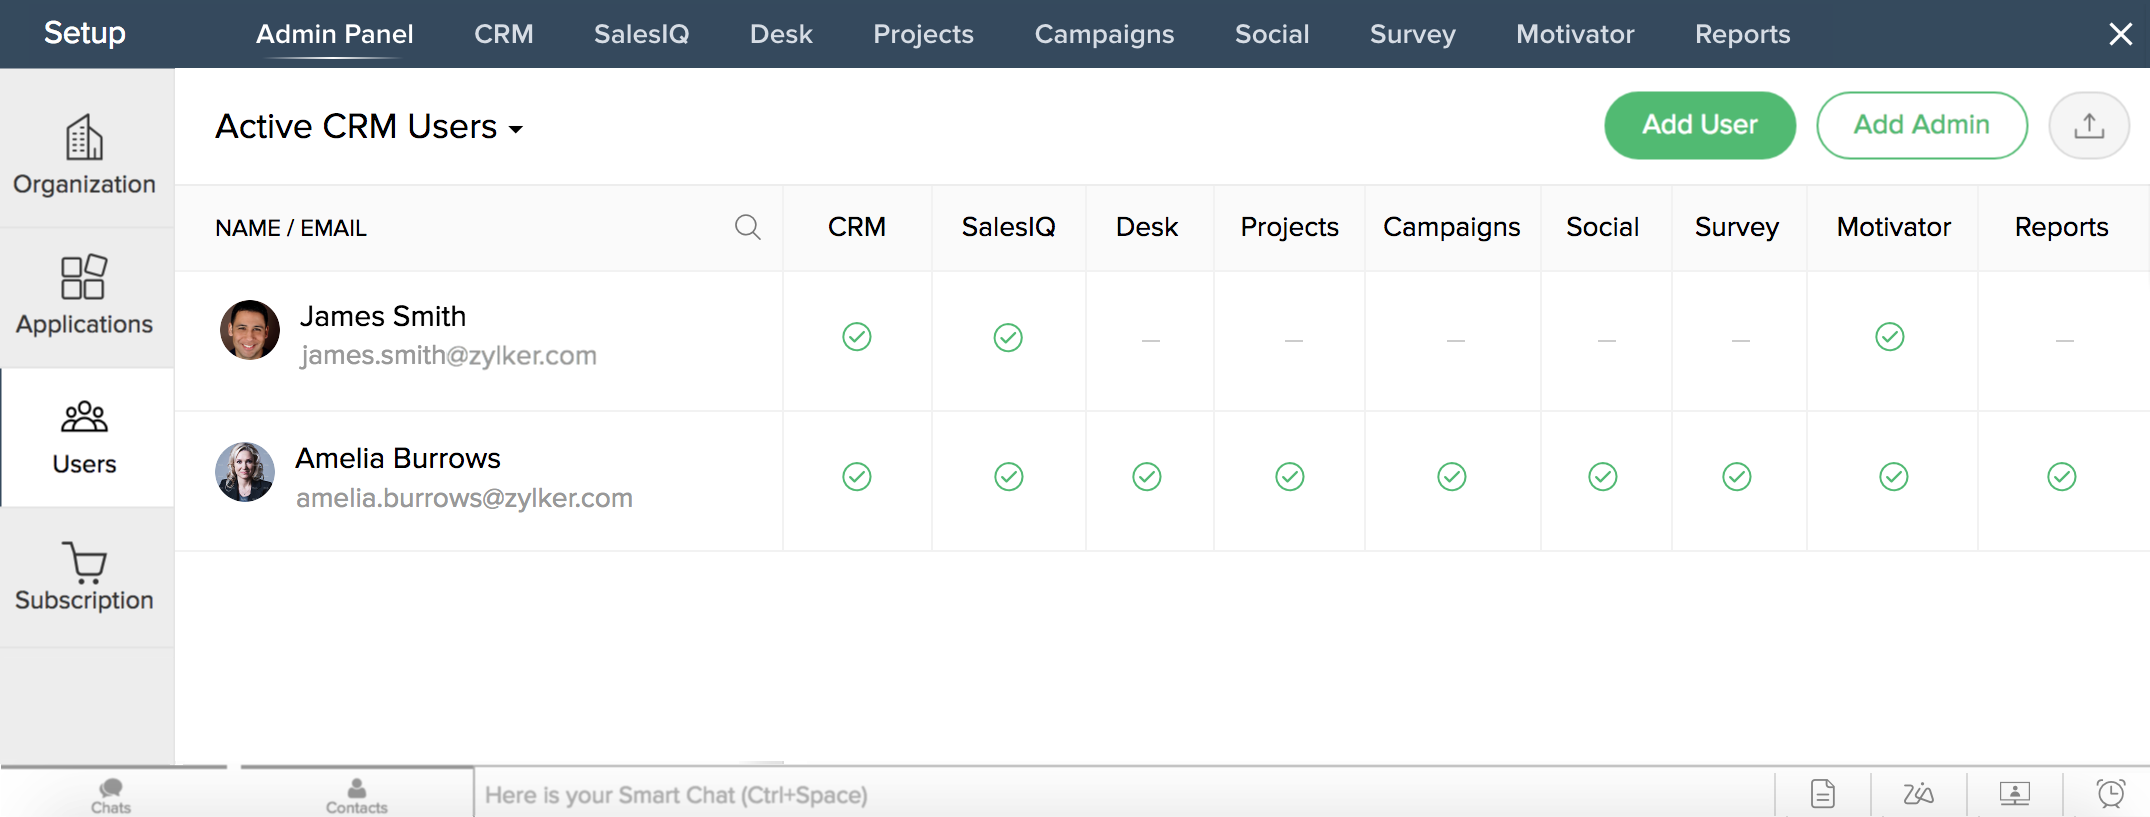Image resolution: width=2150 pixels, height=817 pixels.
Task: Enable Projects access for James Smith
Action: [x=1294, y=341]
